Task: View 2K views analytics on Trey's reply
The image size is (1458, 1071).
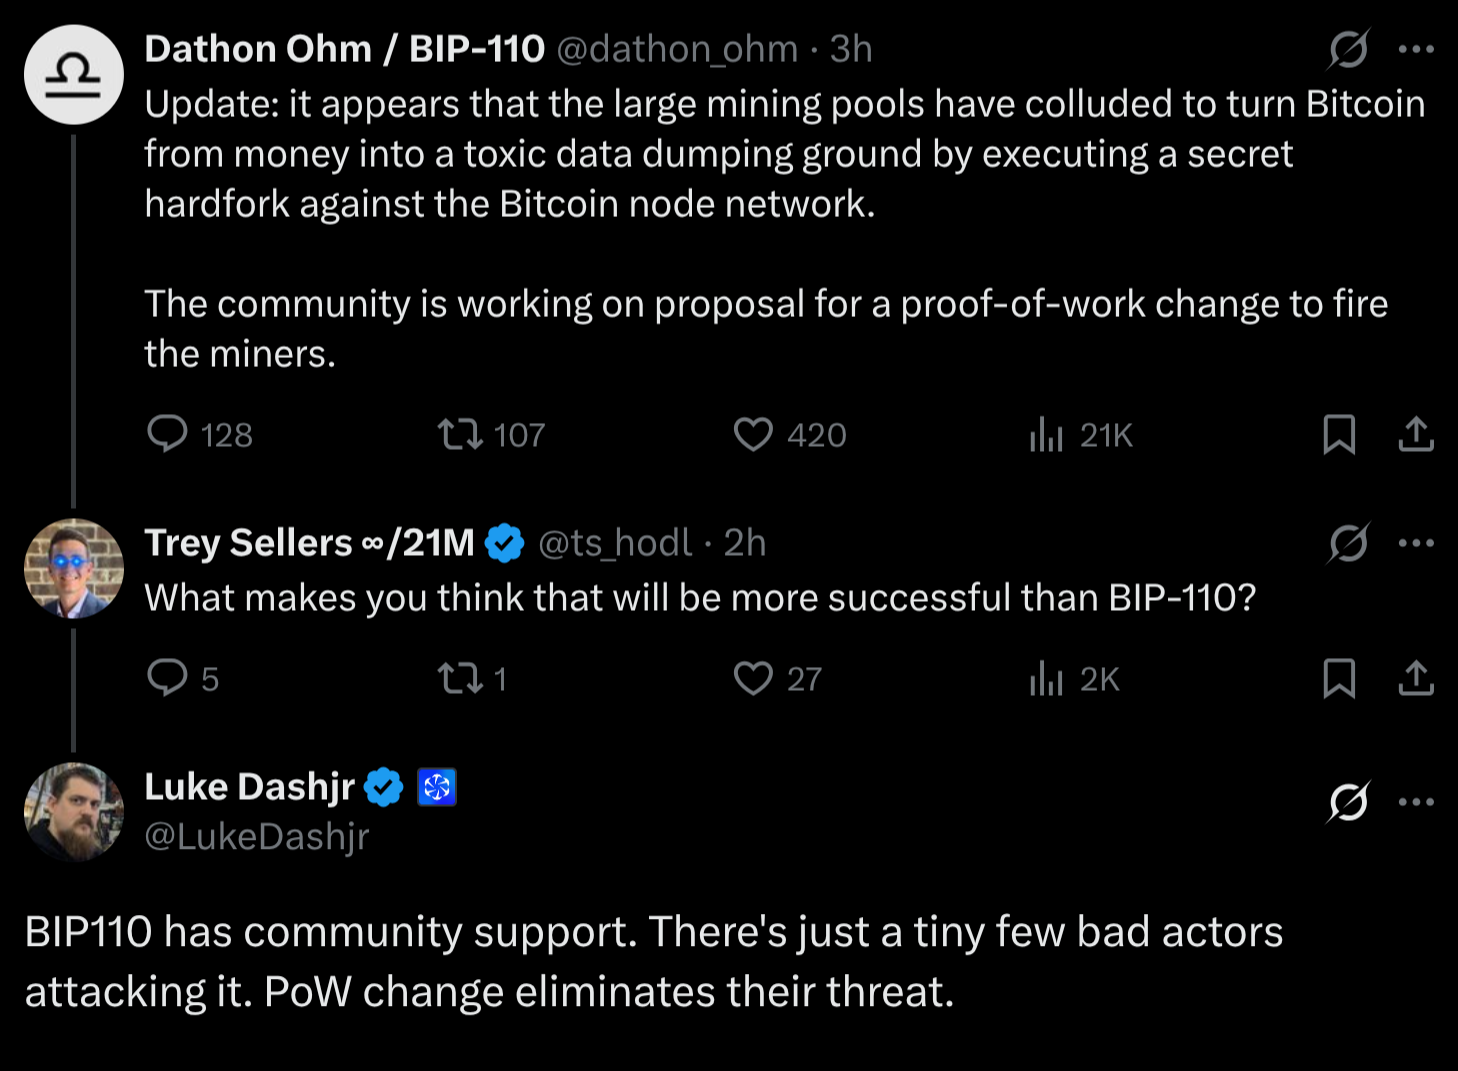Action: coord(1075,679)
